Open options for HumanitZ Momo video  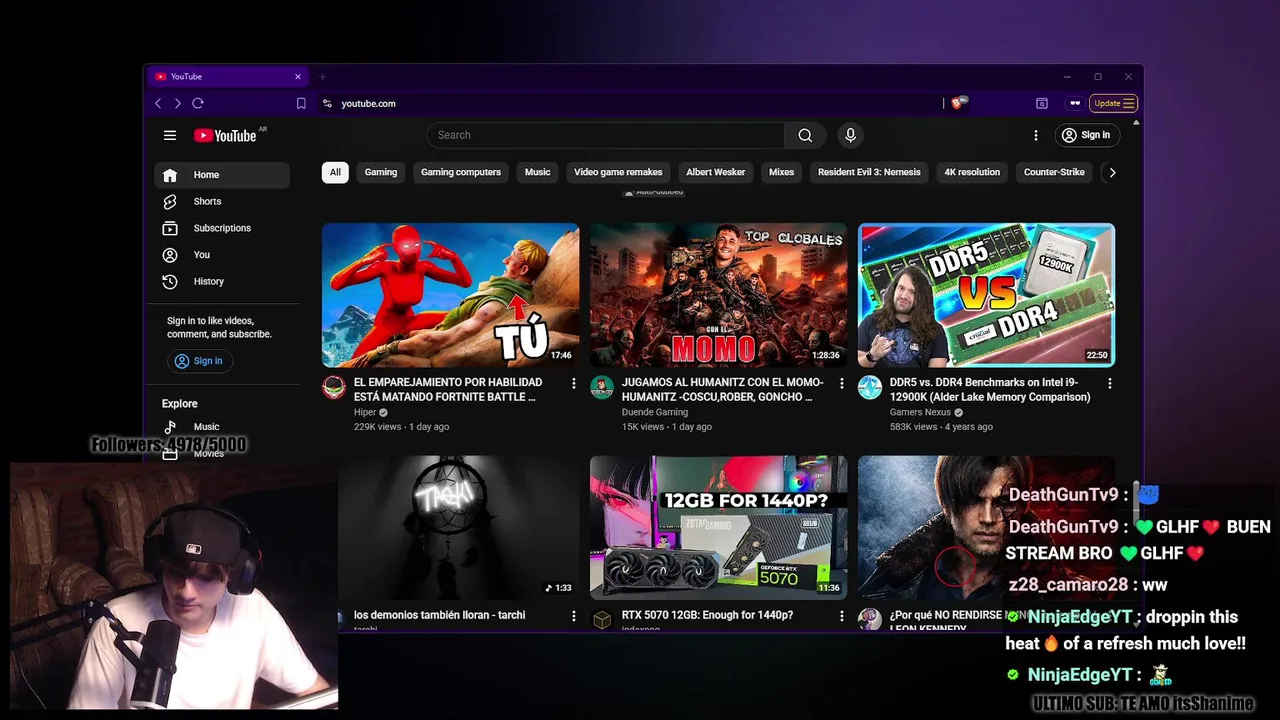point(841,383)
